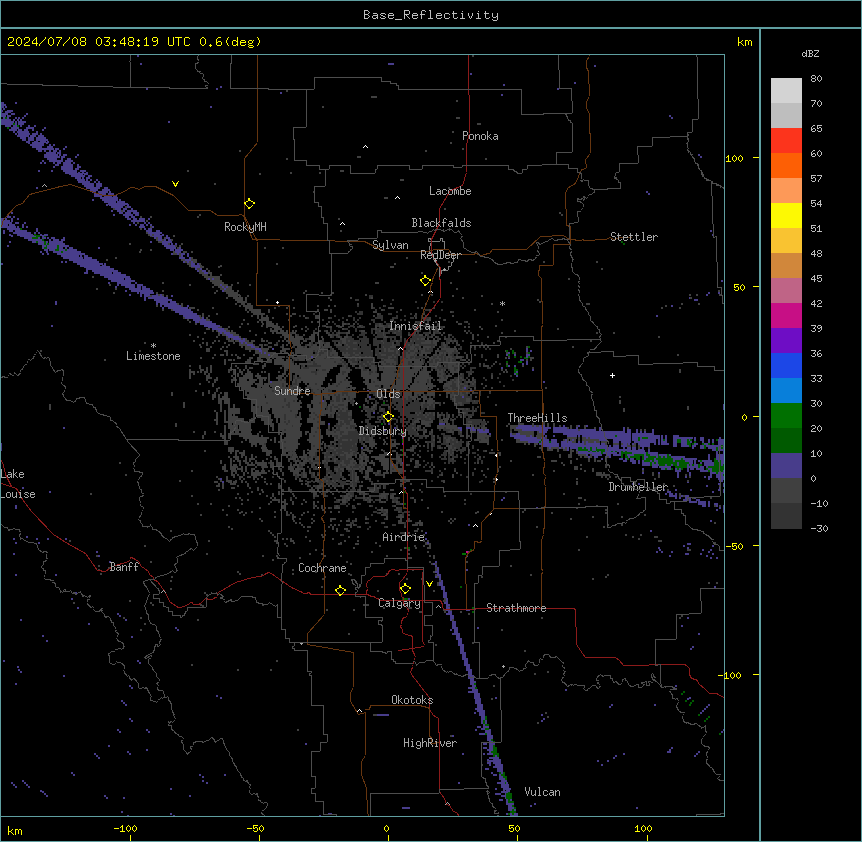
Task: Click the Lacombe city label
Action: click(x=450, y=191)
